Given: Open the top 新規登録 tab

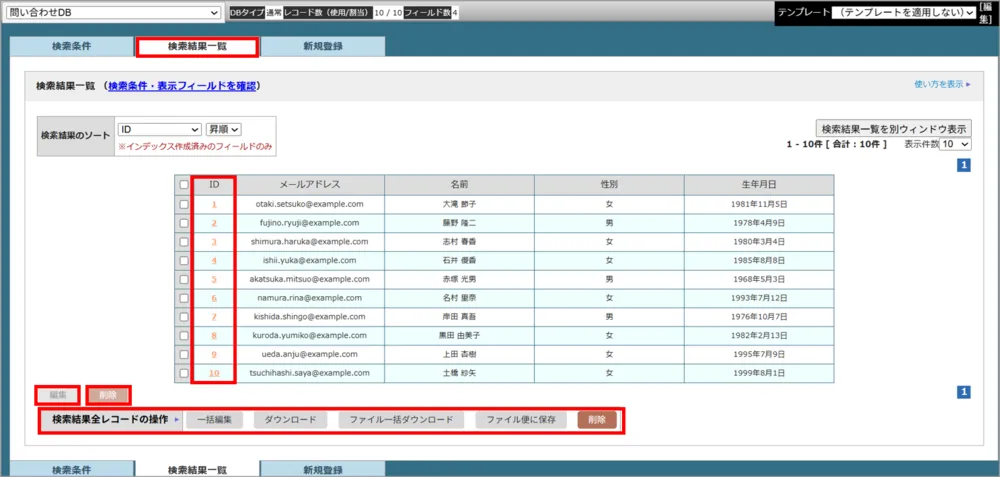Looking at the screenshot, I should 322,47.
